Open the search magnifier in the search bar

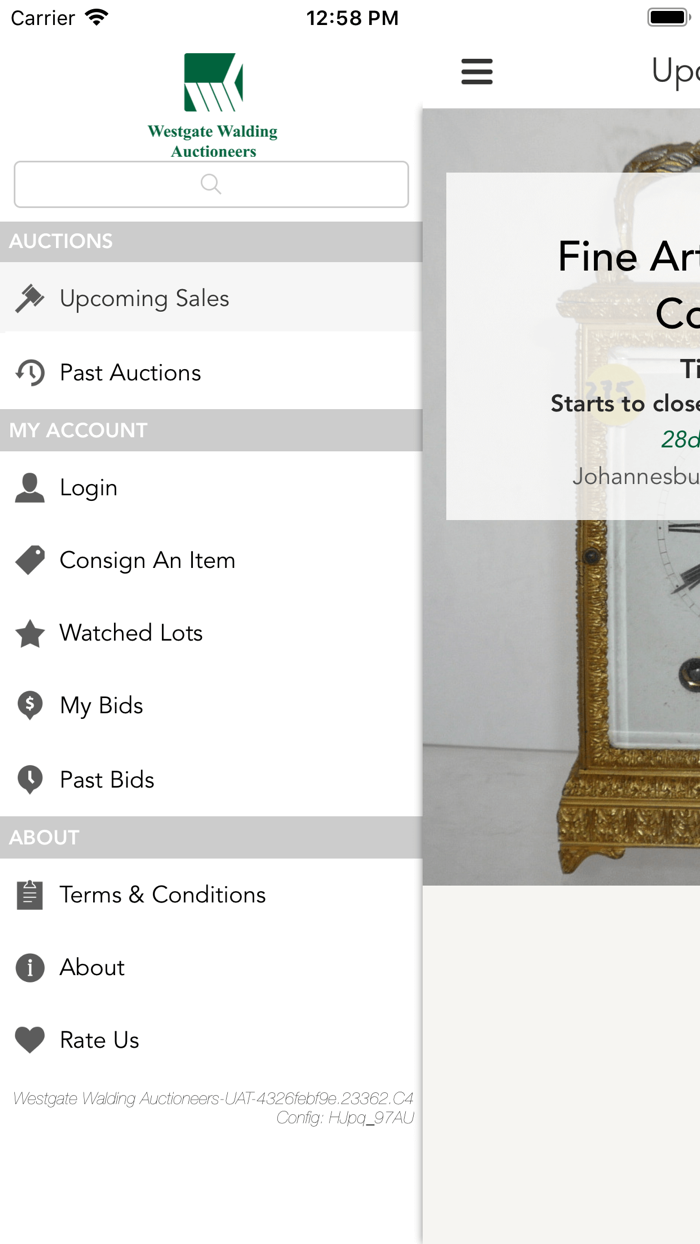point(210,184)
